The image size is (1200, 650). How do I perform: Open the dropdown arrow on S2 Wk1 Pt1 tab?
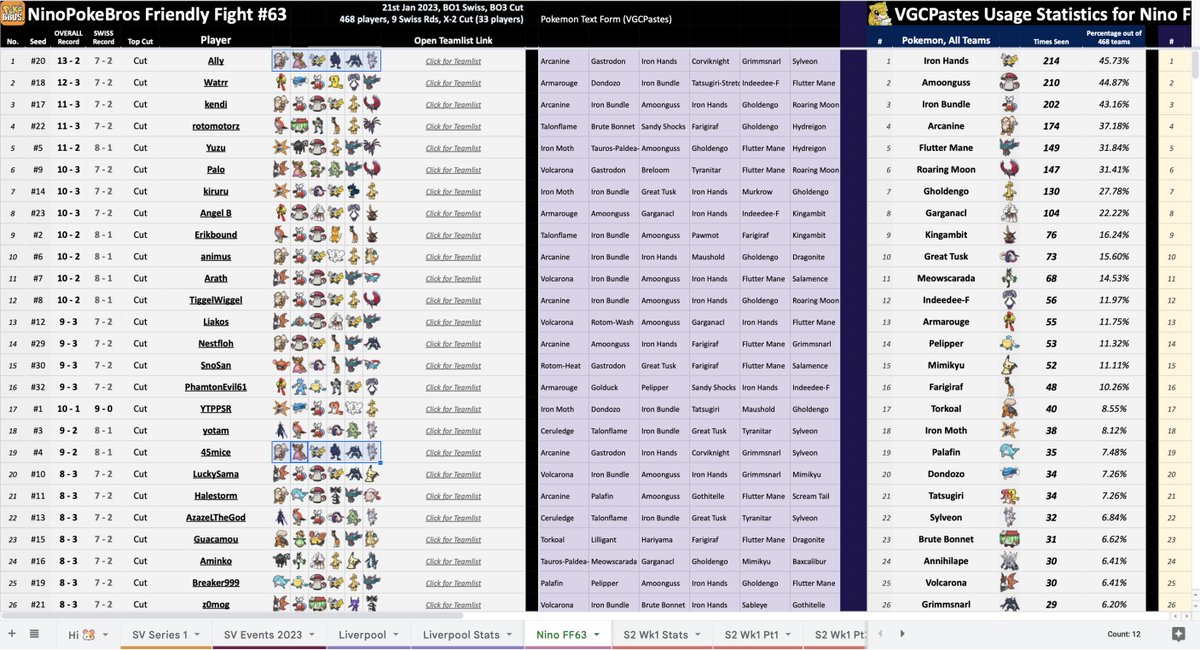pos(787,635)
